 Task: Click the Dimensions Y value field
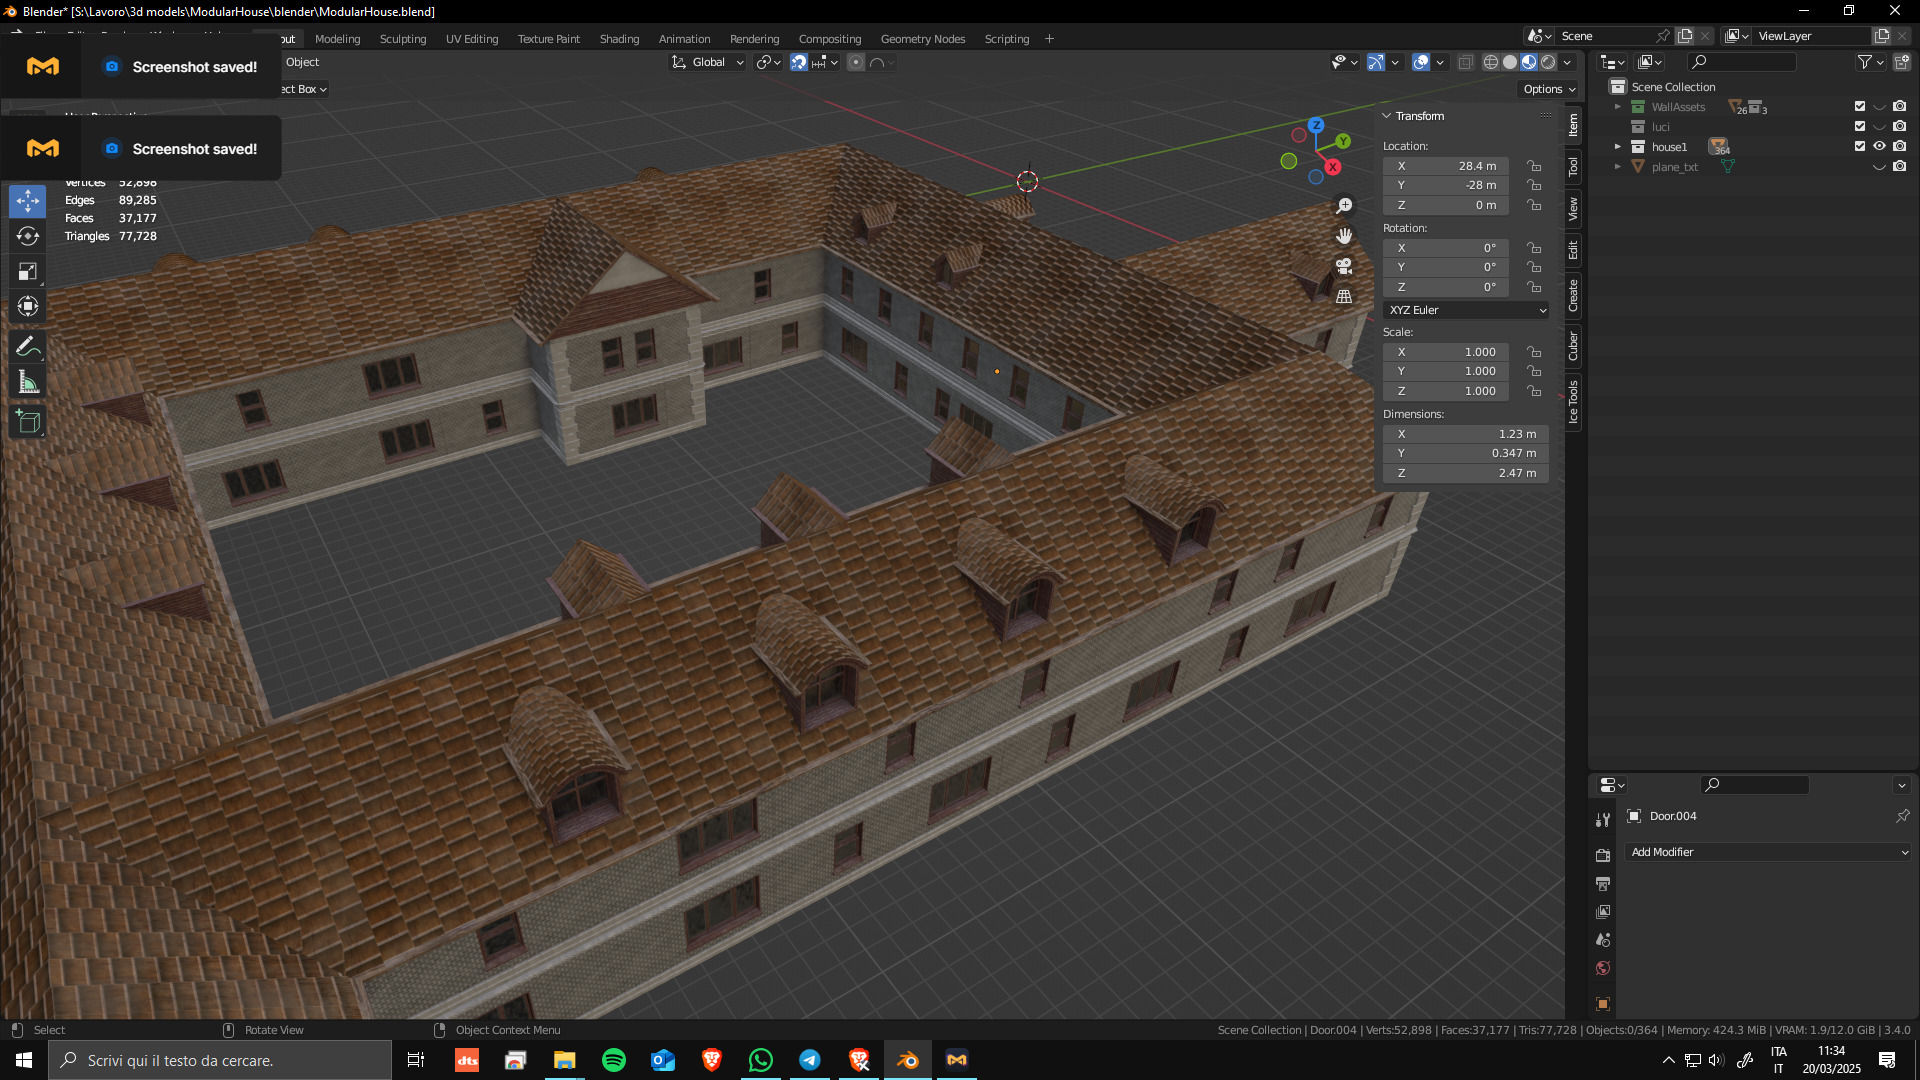[1466, 453]
